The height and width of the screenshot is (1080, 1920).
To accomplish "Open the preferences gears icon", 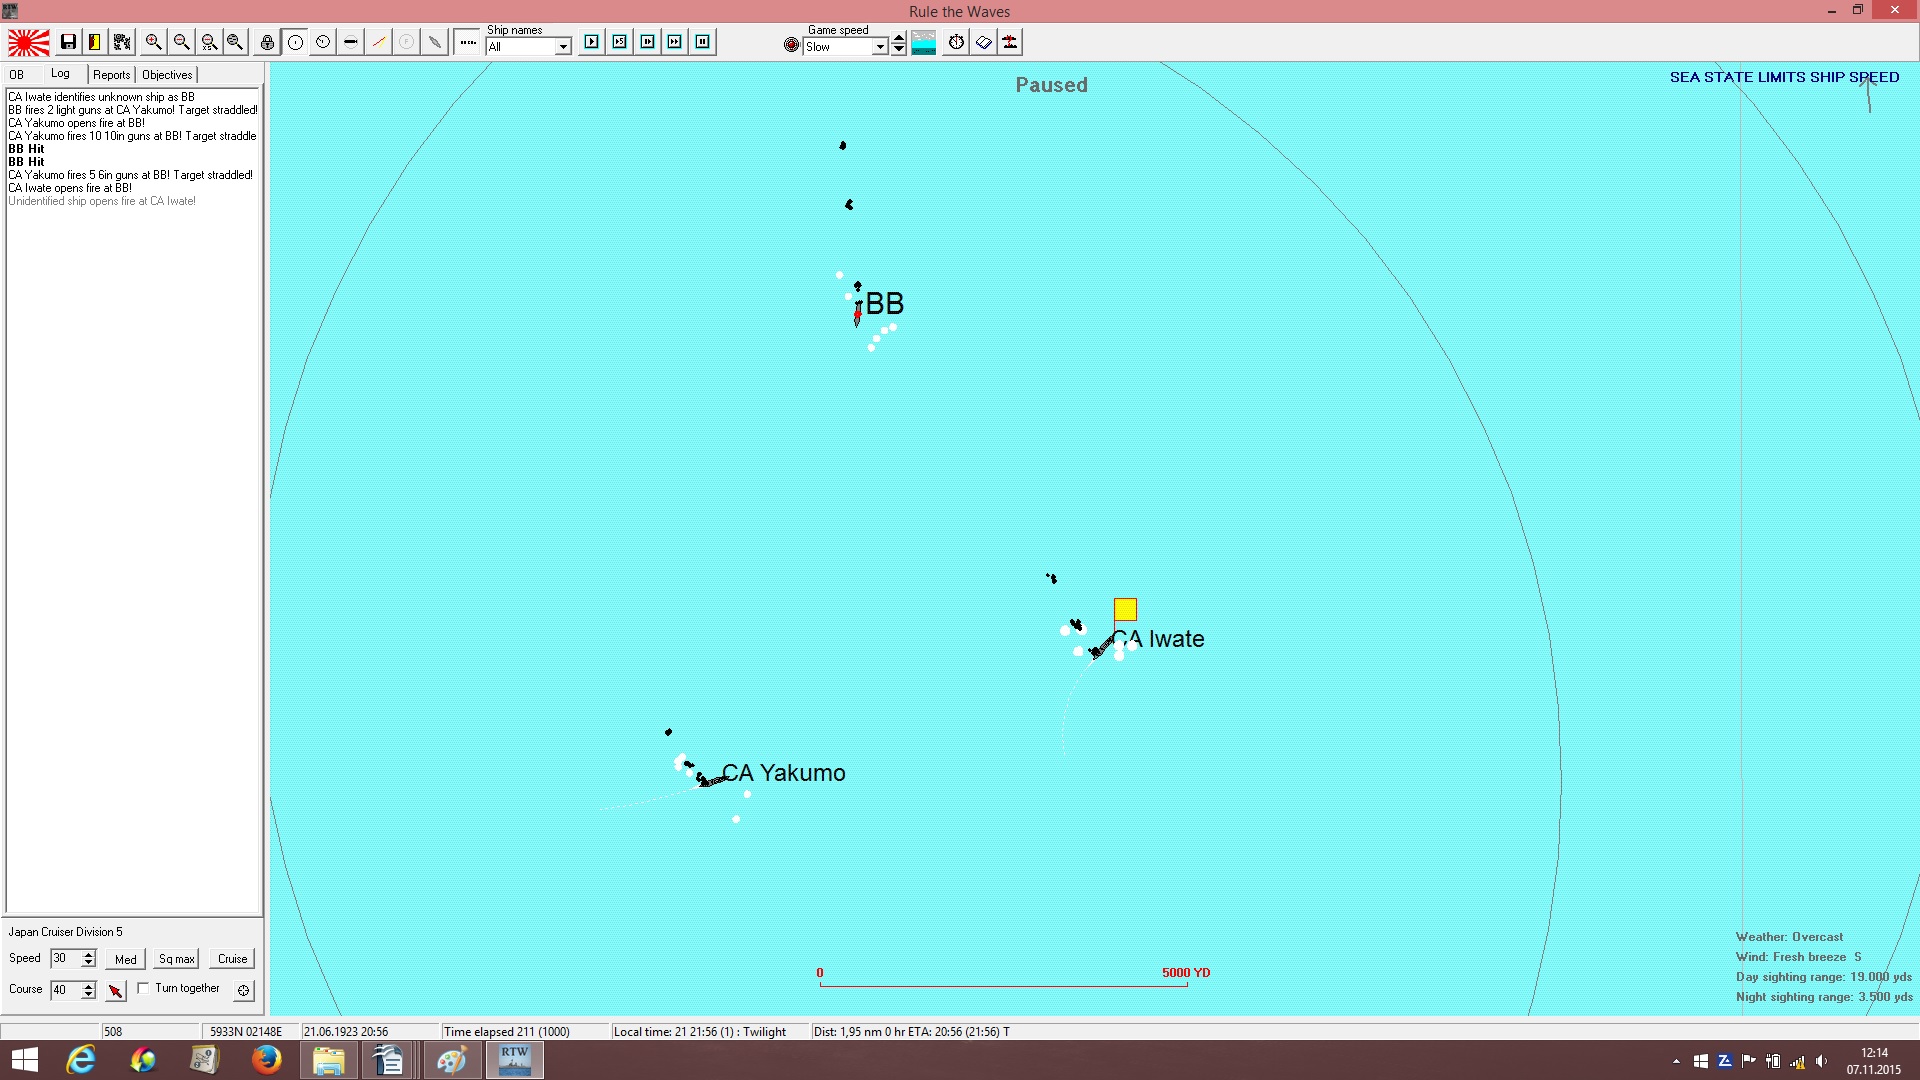I will pyautogui.click(x=122, y=42).
